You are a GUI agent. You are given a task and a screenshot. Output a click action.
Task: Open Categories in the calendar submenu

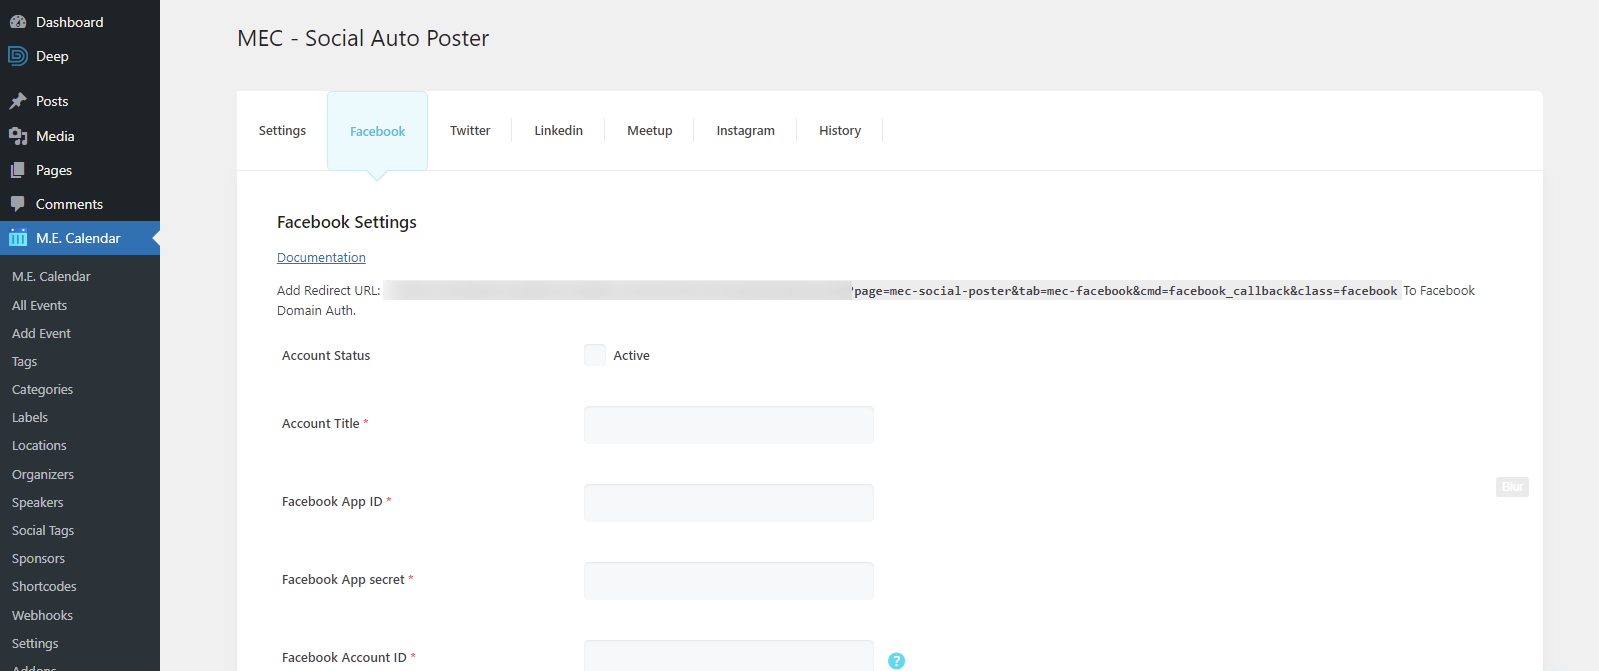coord(42,390)
